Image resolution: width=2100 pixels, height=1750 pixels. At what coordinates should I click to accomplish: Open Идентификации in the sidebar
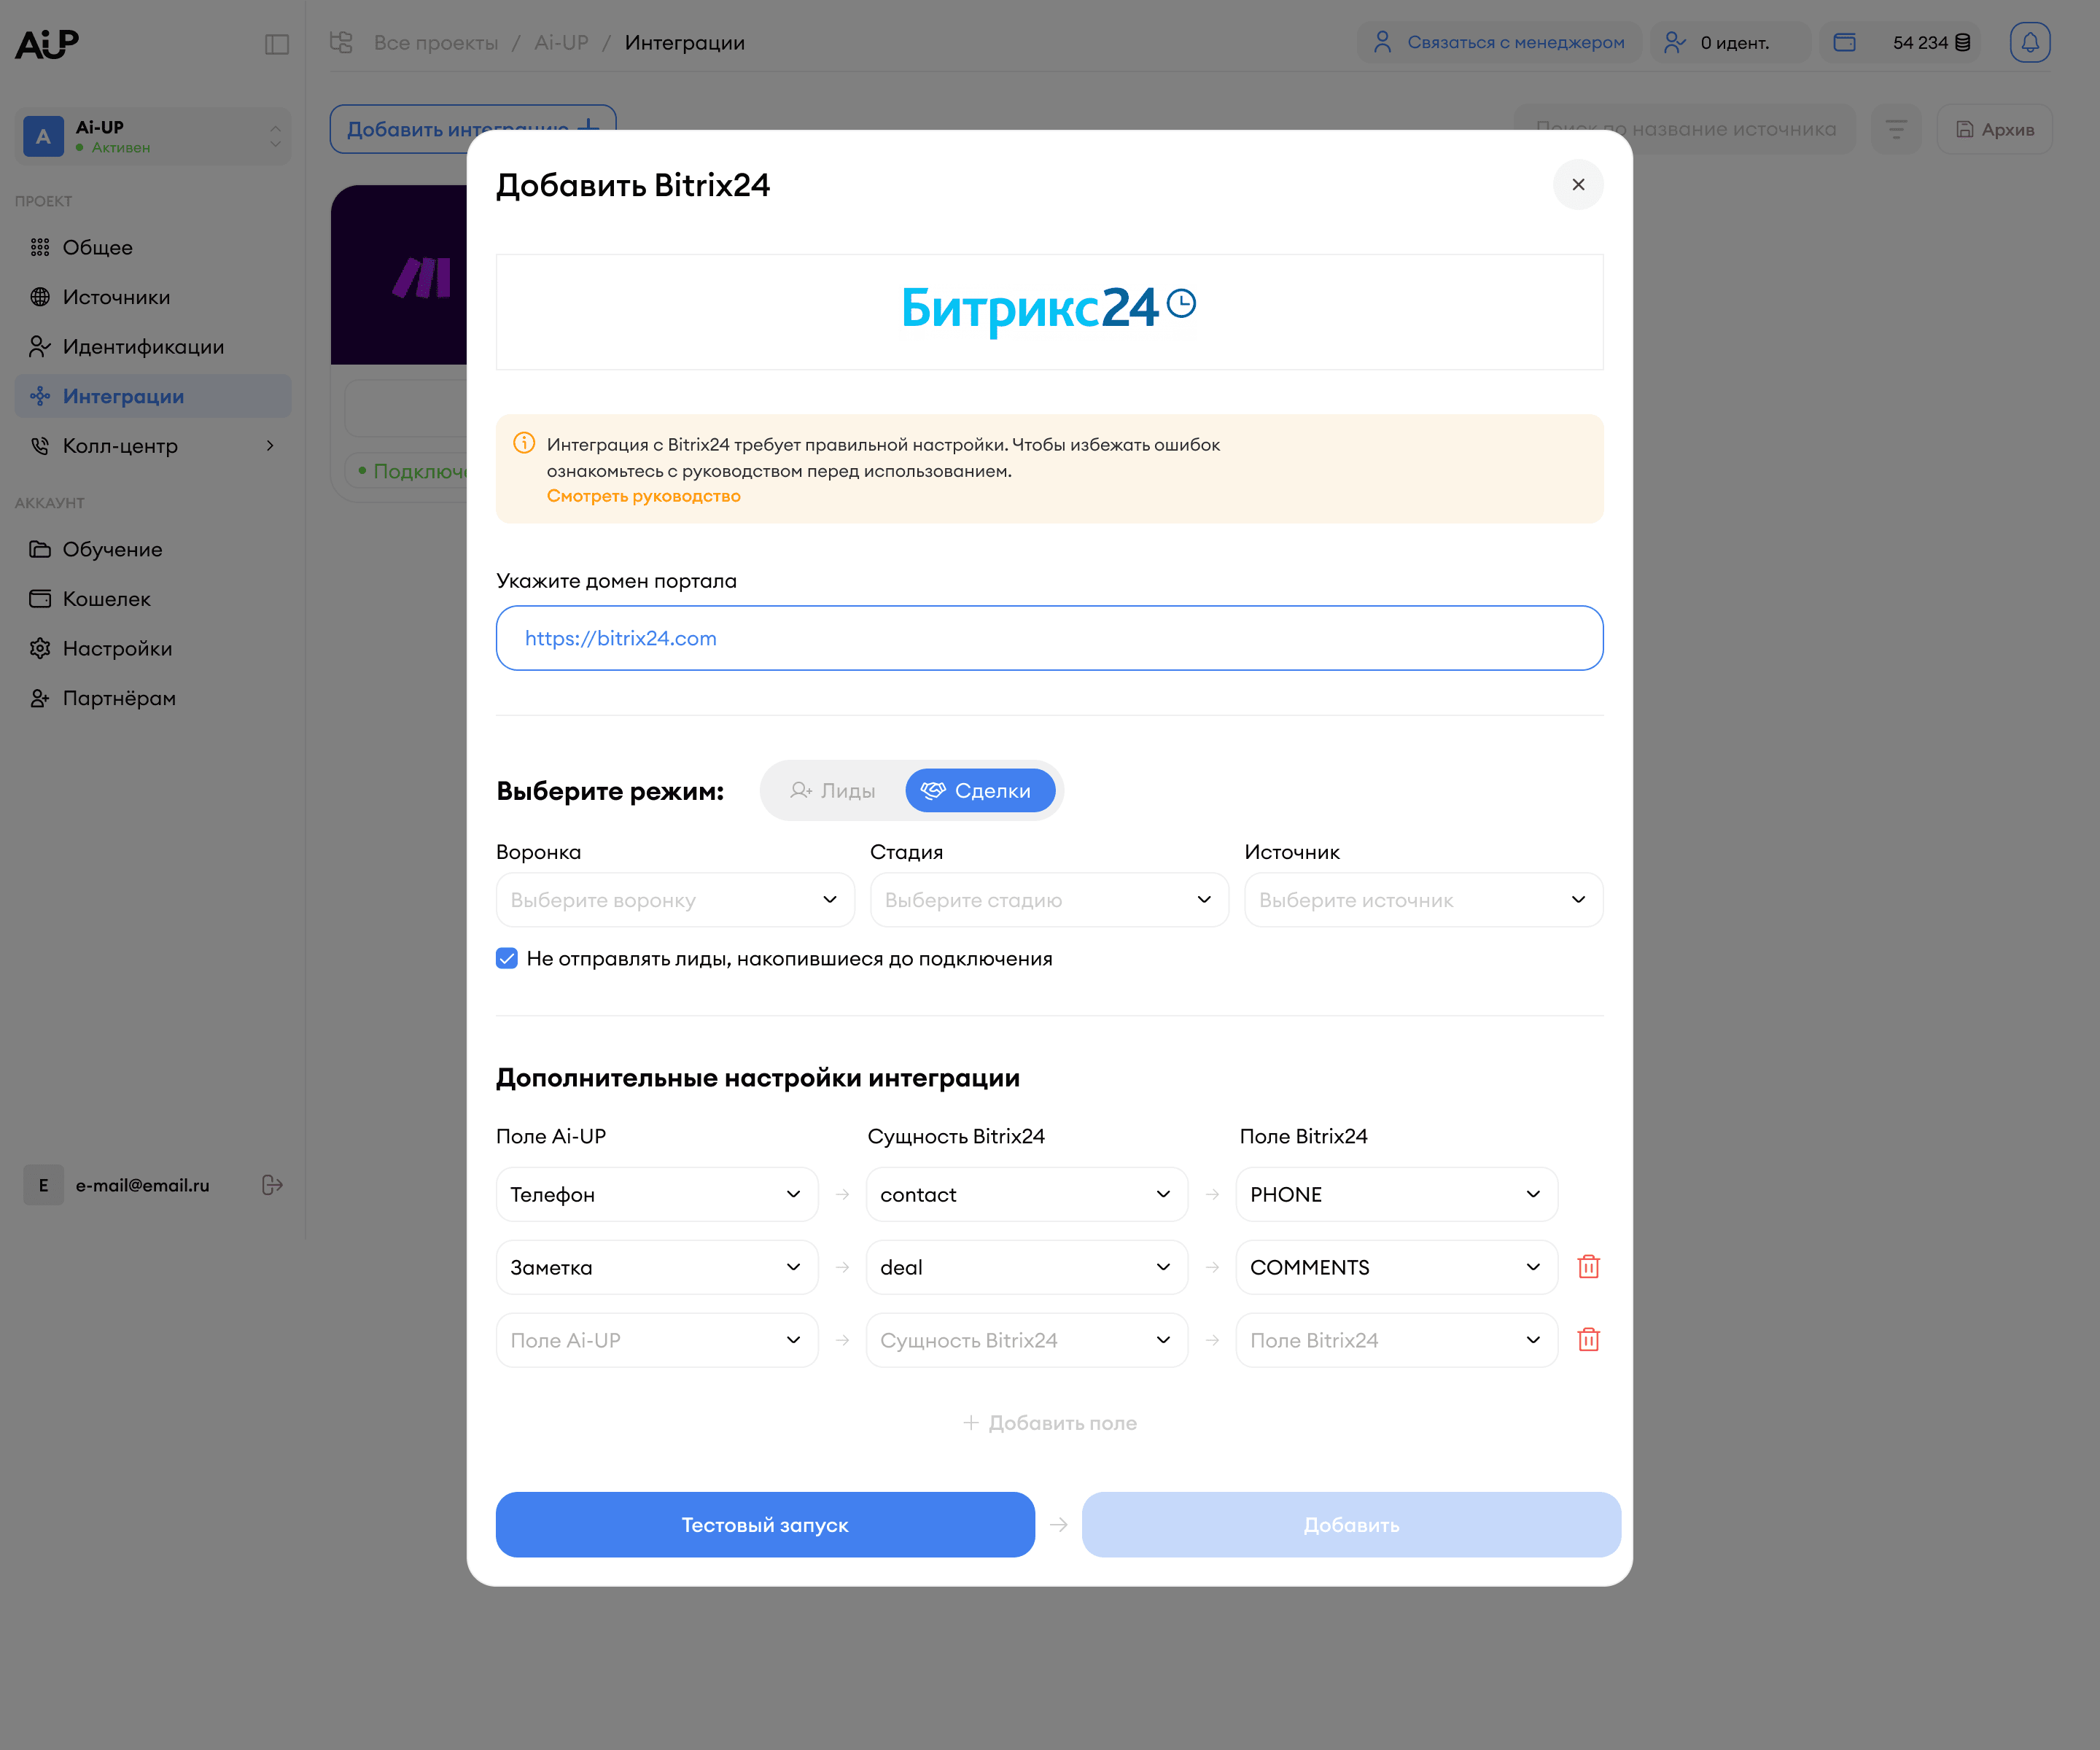153,347
